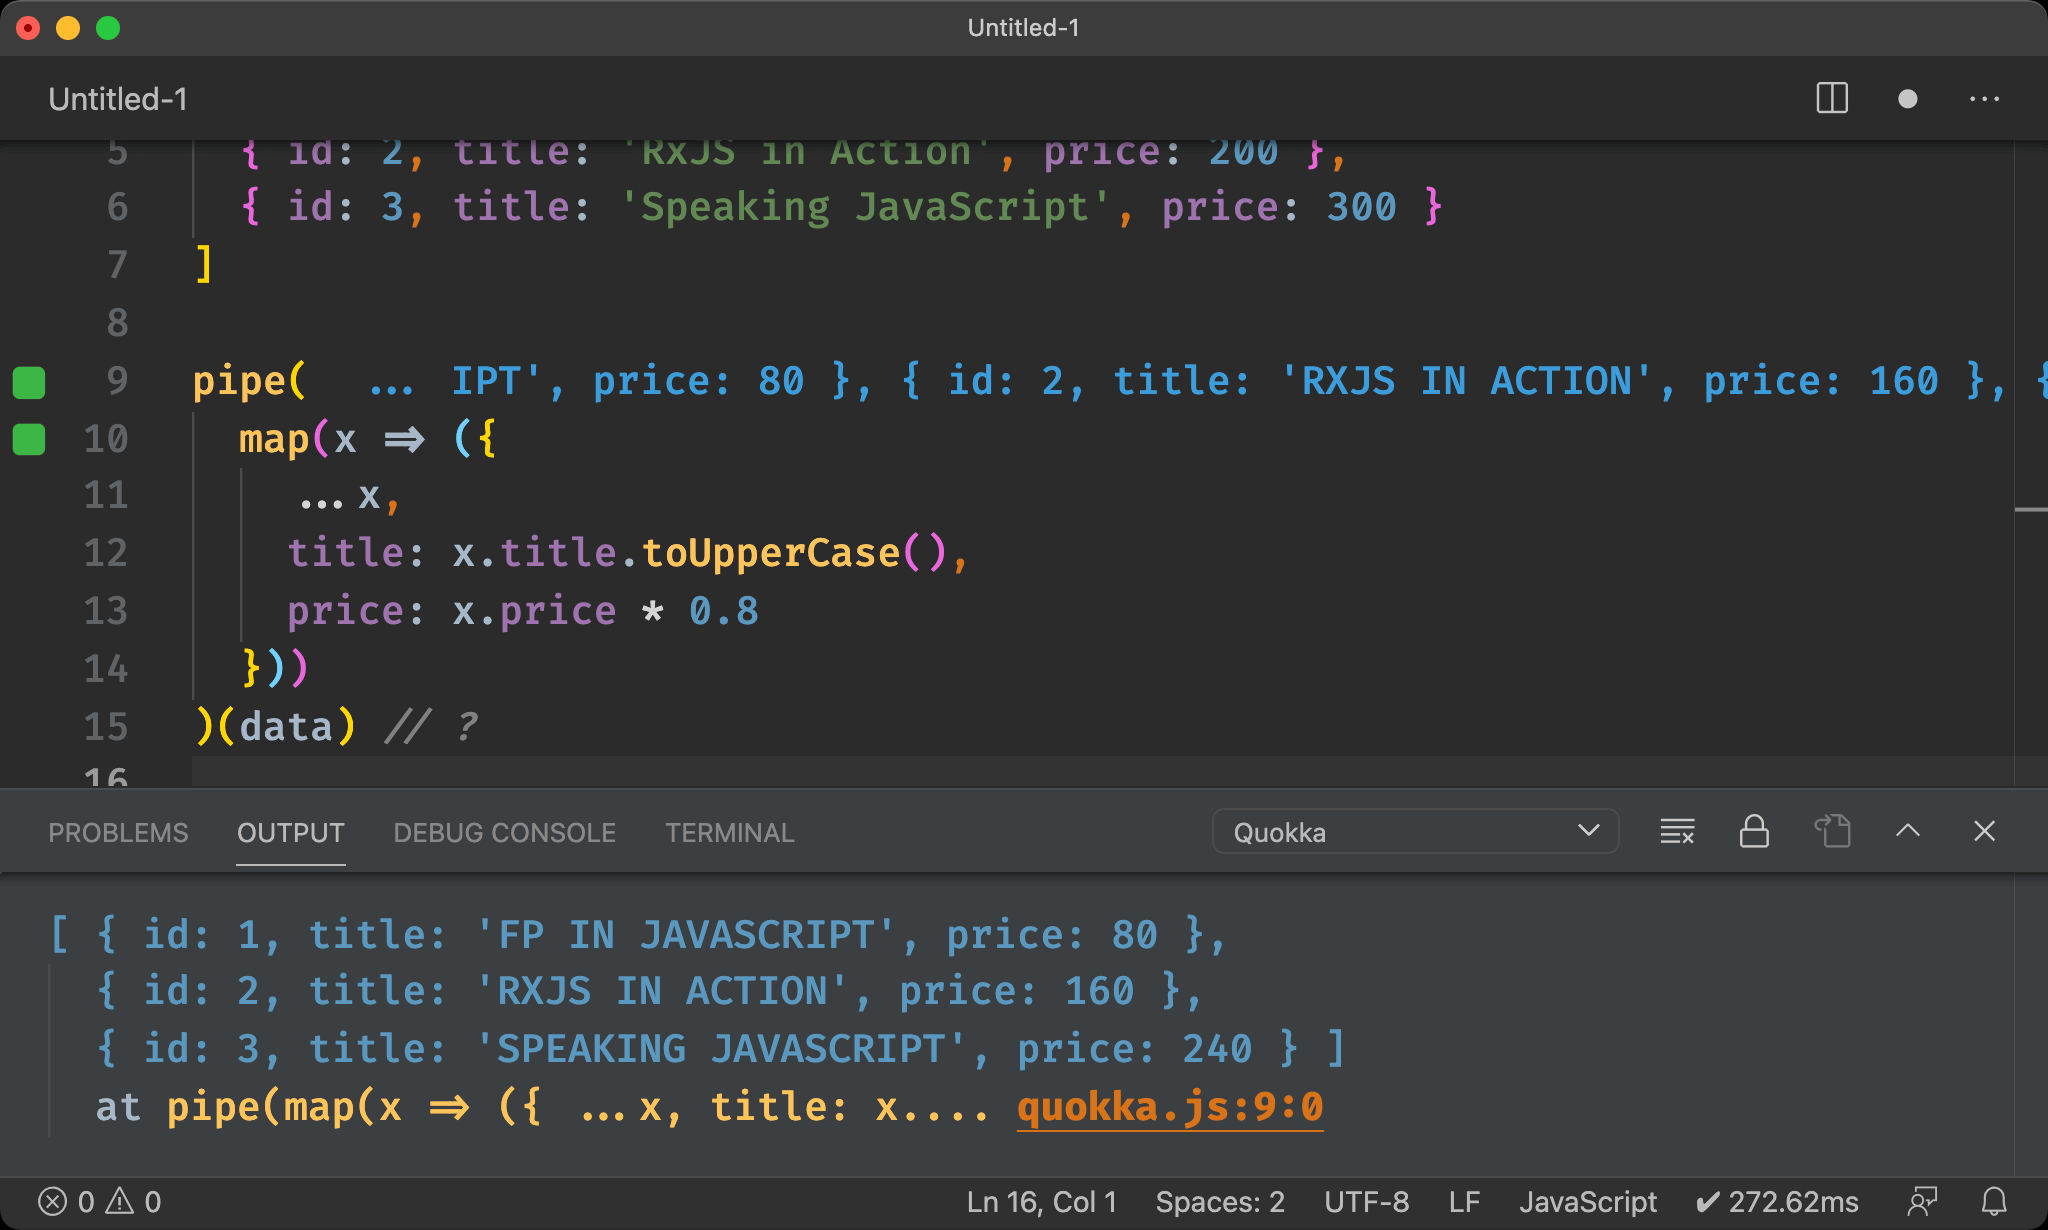Click line number 15 in gutter
The width and height of the screenshot is (2048, 1230).
[x=106, y=727]
